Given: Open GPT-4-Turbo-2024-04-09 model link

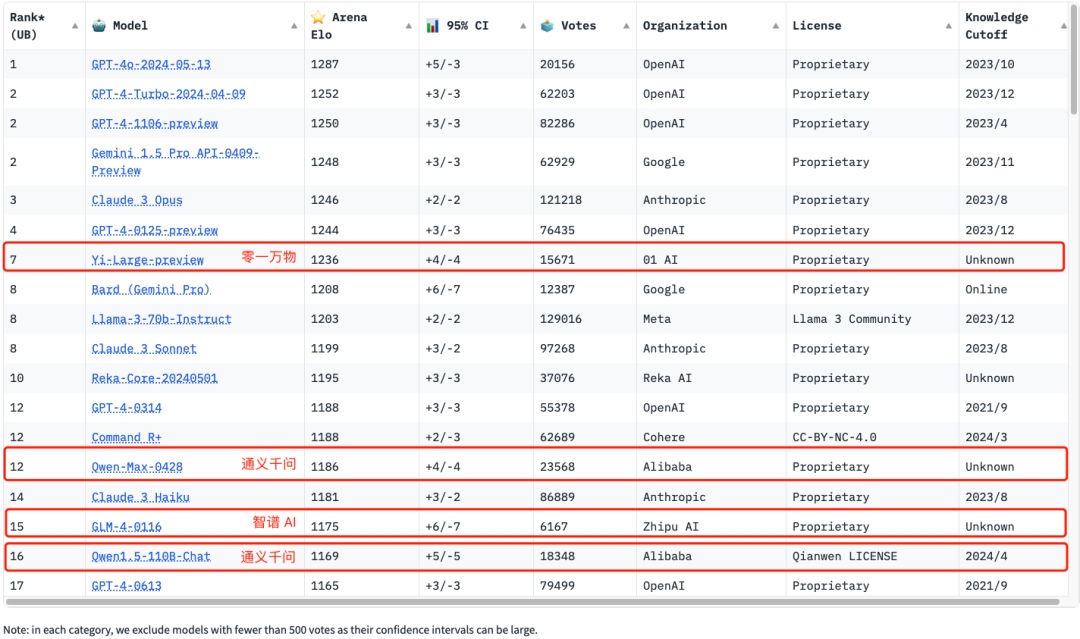Looking at the screenshot, I should (x=168, y=94).
